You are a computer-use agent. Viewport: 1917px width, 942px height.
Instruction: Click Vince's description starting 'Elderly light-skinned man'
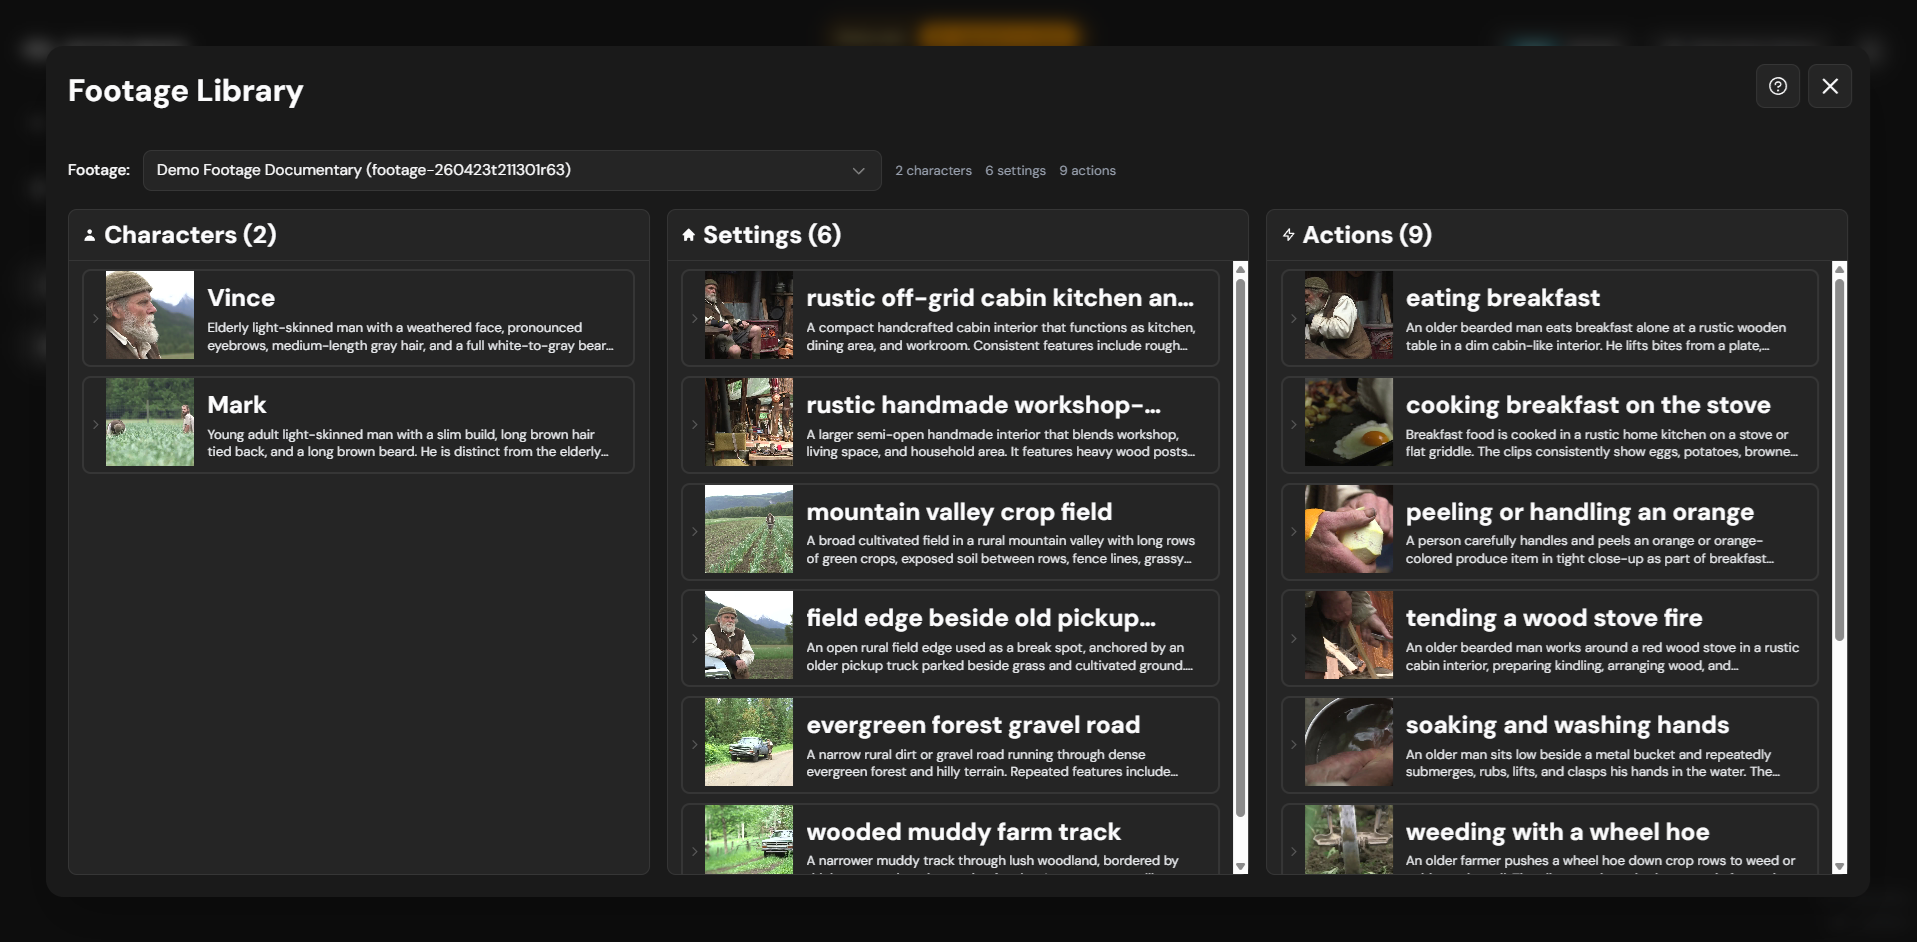click(x=410, y=336)
